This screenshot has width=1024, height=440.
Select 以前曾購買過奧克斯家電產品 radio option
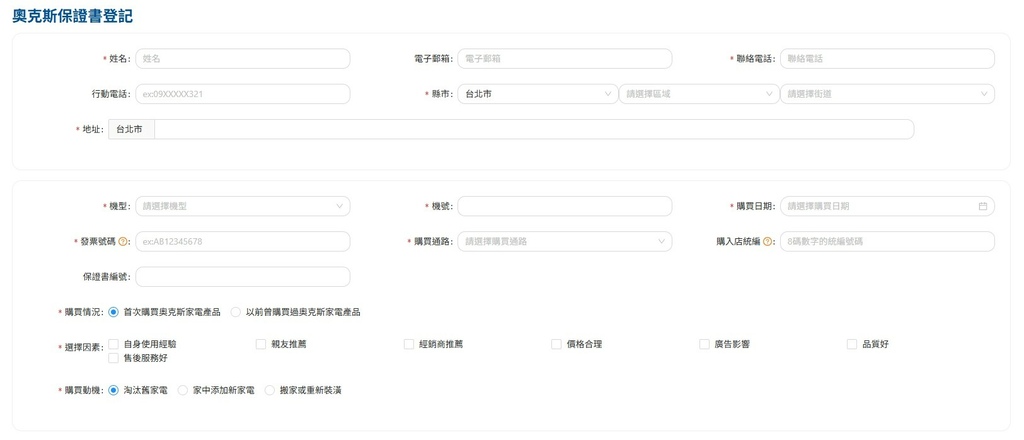[236, 312]
